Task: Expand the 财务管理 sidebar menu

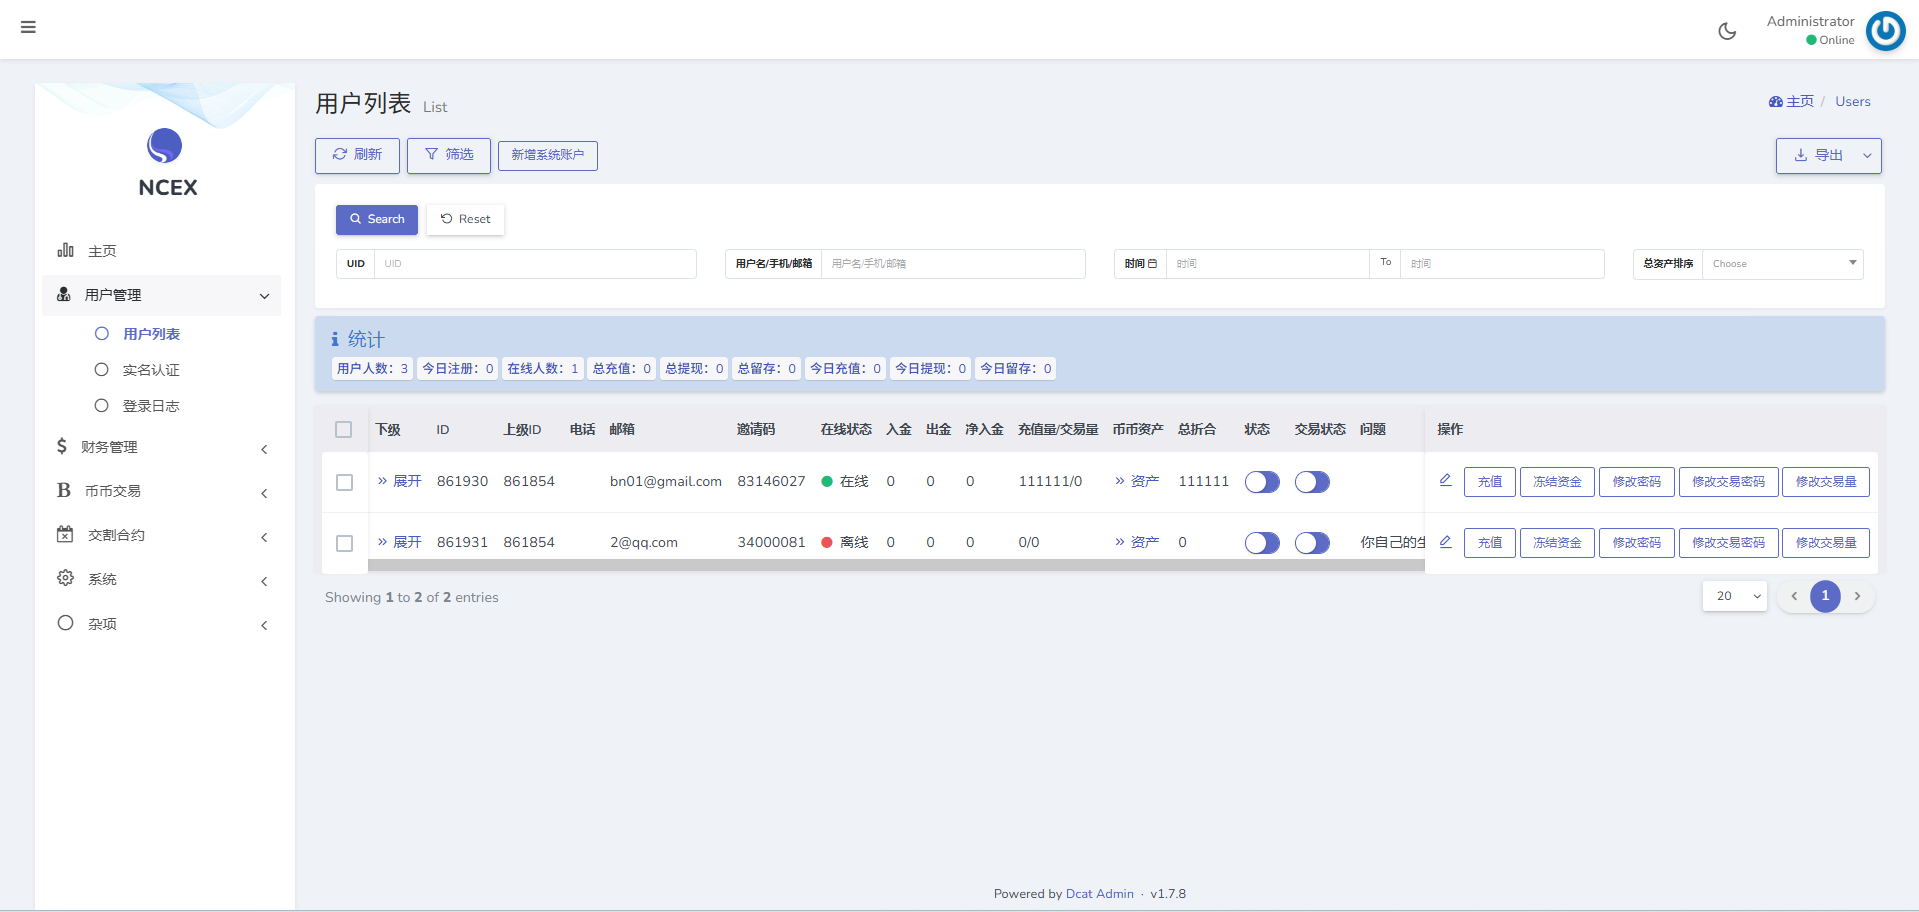Action: (x=161, y=447)
